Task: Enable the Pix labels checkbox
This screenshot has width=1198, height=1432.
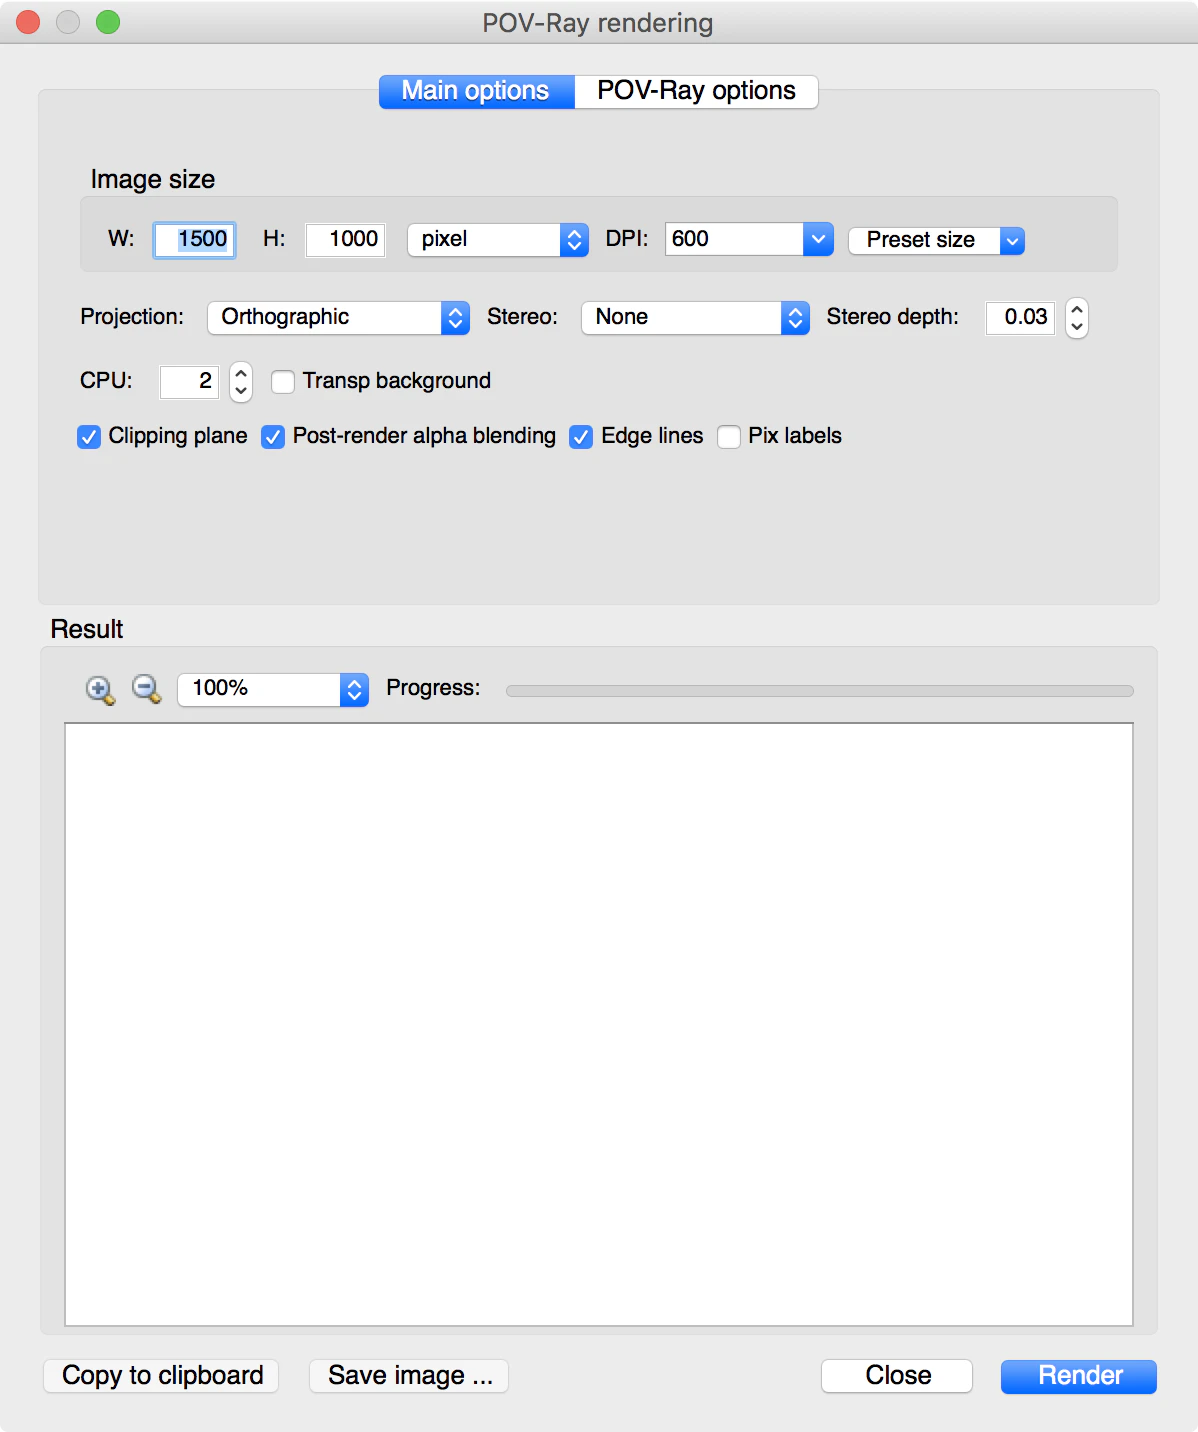Action: (x=729, y=437)
